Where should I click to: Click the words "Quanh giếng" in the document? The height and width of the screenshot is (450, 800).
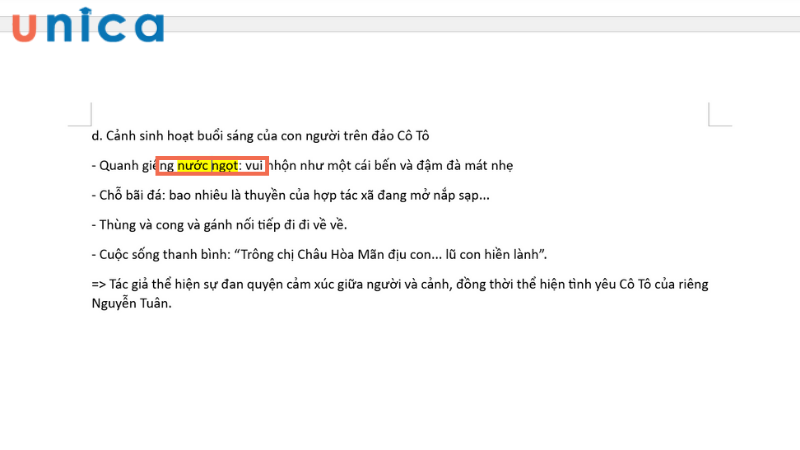[x=137, y=166]
